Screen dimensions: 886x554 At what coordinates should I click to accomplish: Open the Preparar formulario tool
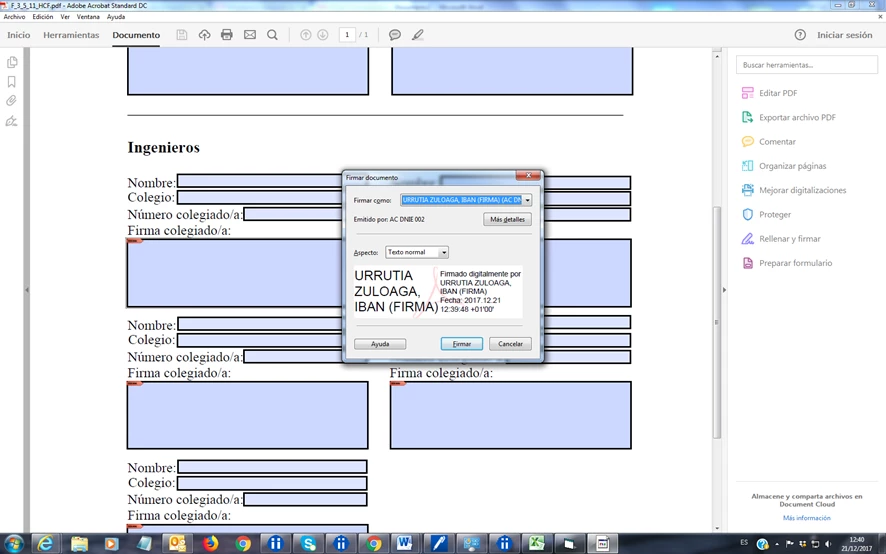787,263
